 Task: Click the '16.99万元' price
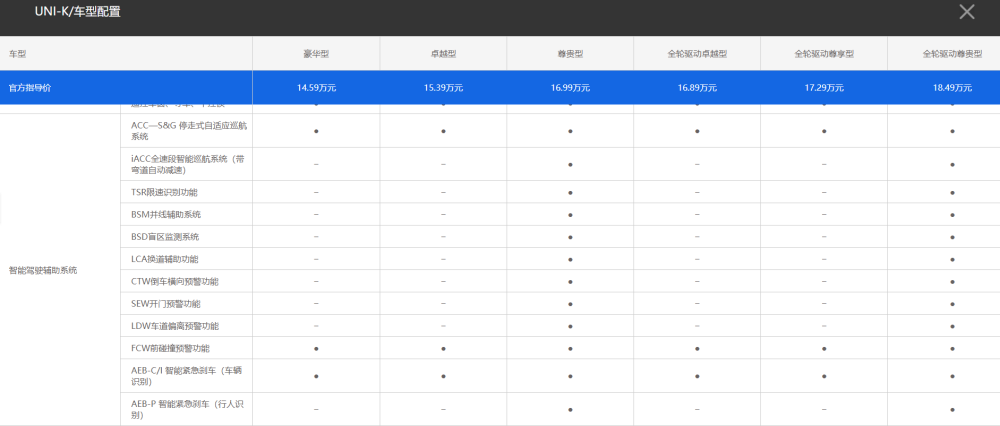pos(570,88)
